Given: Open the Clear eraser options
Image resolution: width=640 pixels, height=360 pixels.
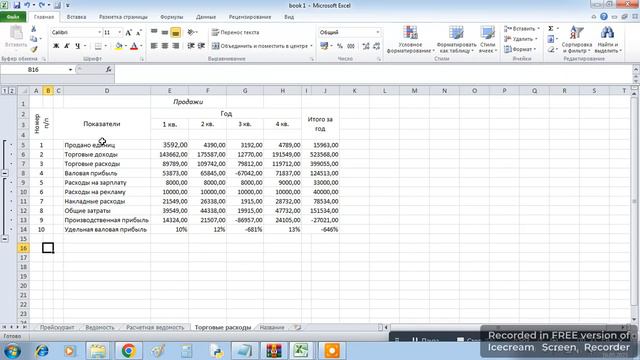Looking at the screenshot, I should pos(551,49).
